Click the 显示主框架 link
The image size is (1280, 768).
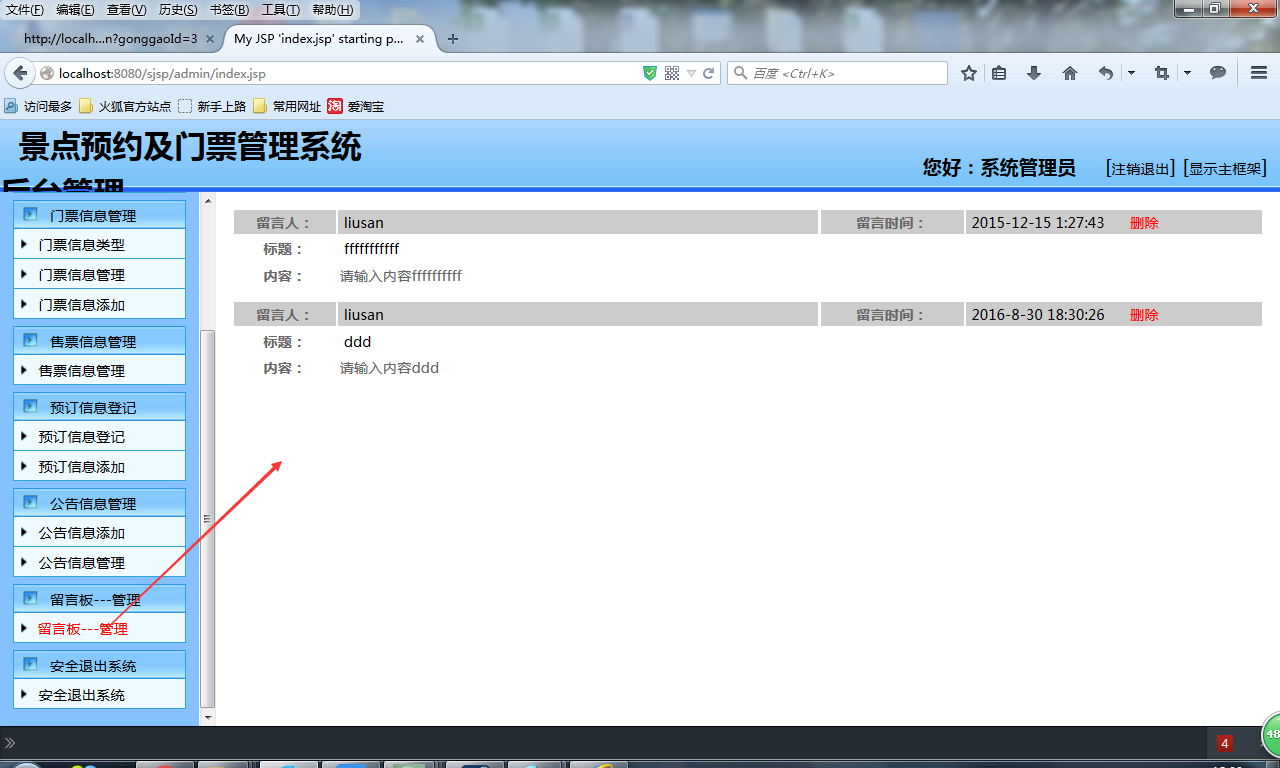click(x=1225, y=169)
